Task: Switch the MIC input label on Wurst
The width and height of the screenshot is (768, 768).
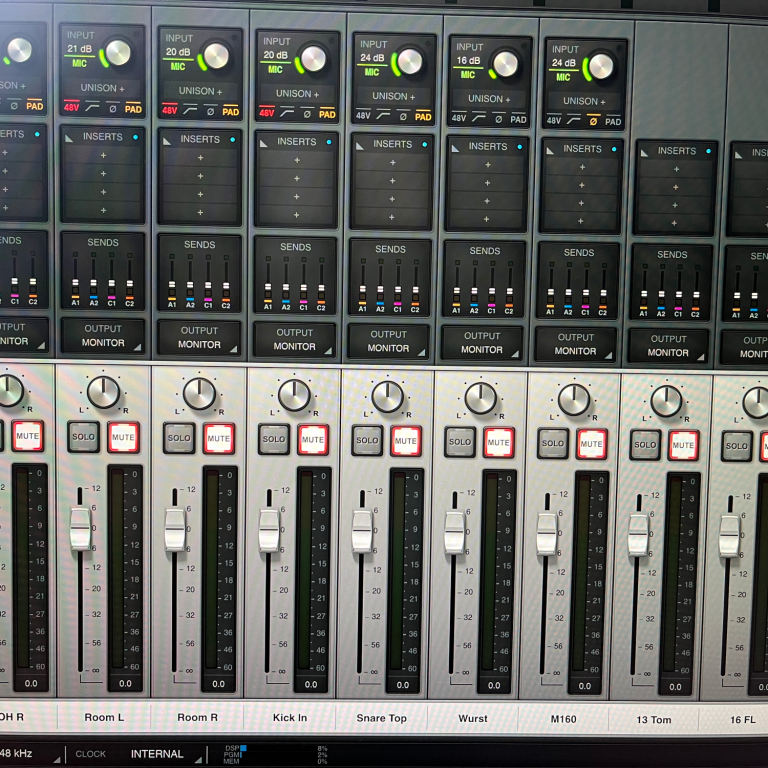Action: pos(468,74)
